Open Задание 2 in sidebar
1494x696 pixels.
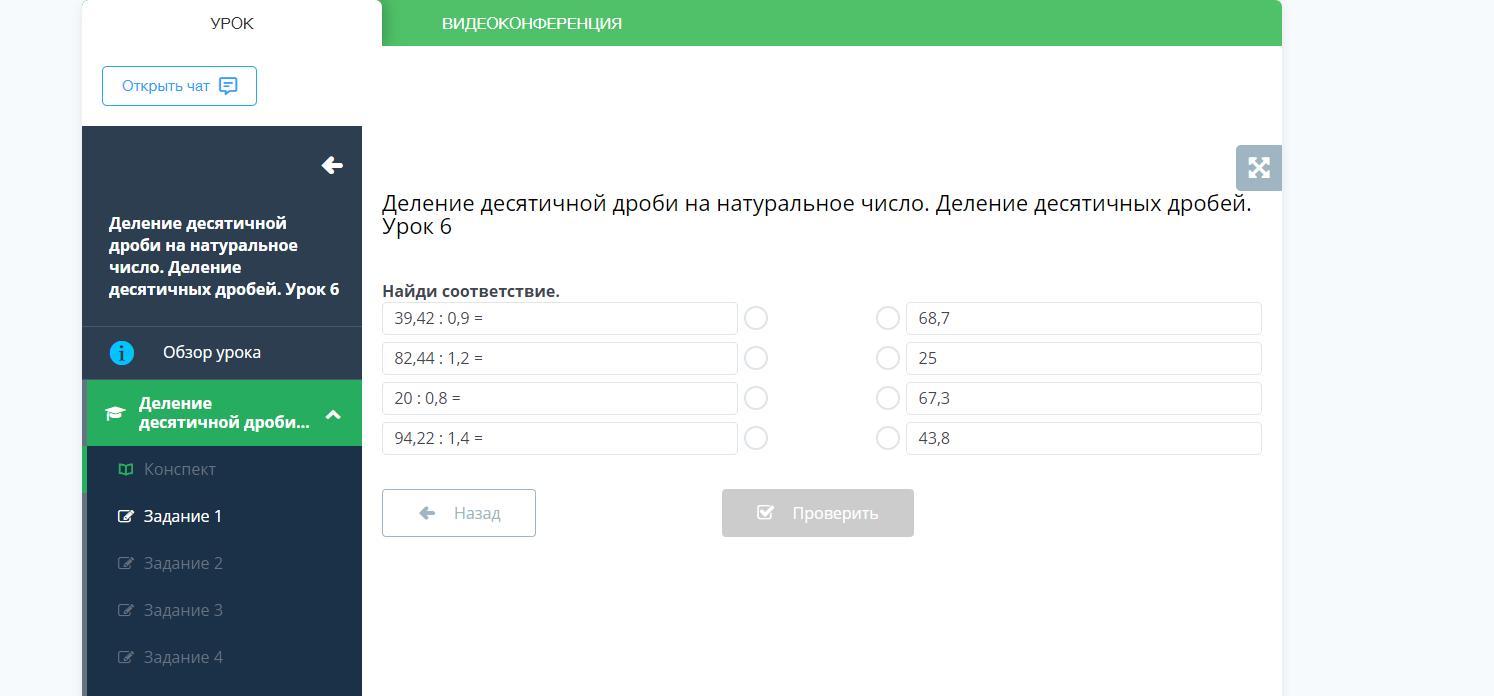click(x=183, y=563)
